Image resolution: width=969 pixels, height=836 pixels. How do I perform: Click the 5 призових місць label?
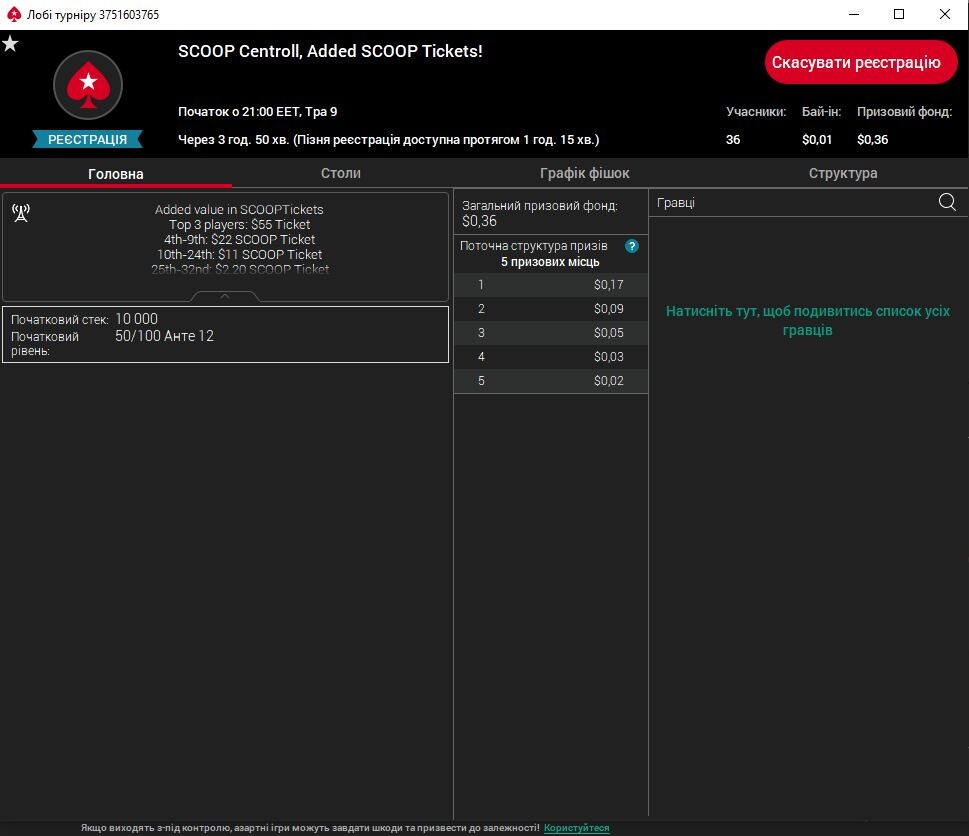[550, 262]
